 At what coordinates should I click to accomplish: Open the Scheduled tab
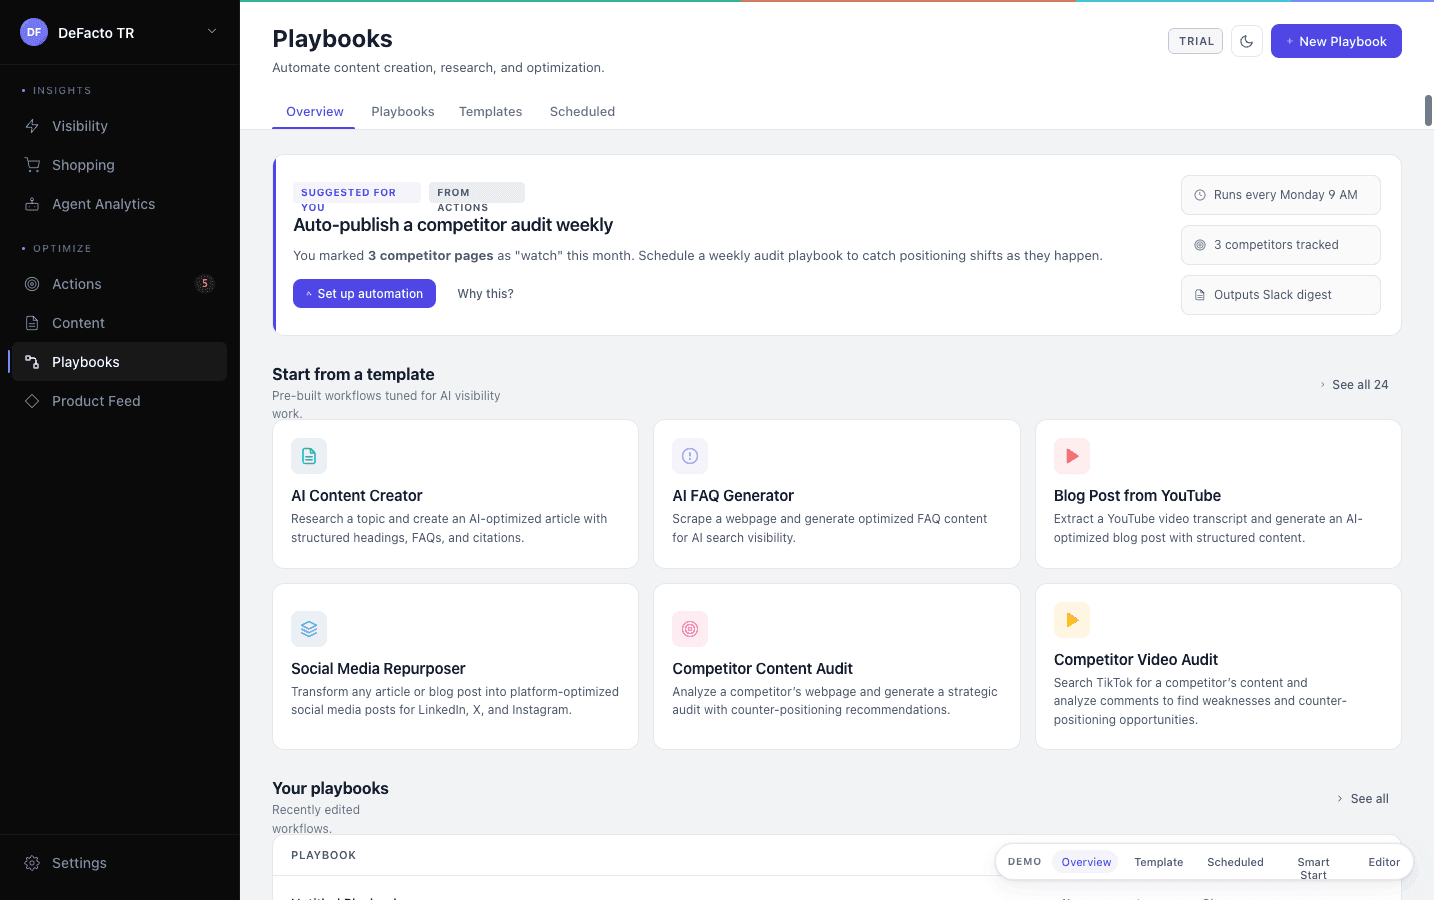click(582, 111)
